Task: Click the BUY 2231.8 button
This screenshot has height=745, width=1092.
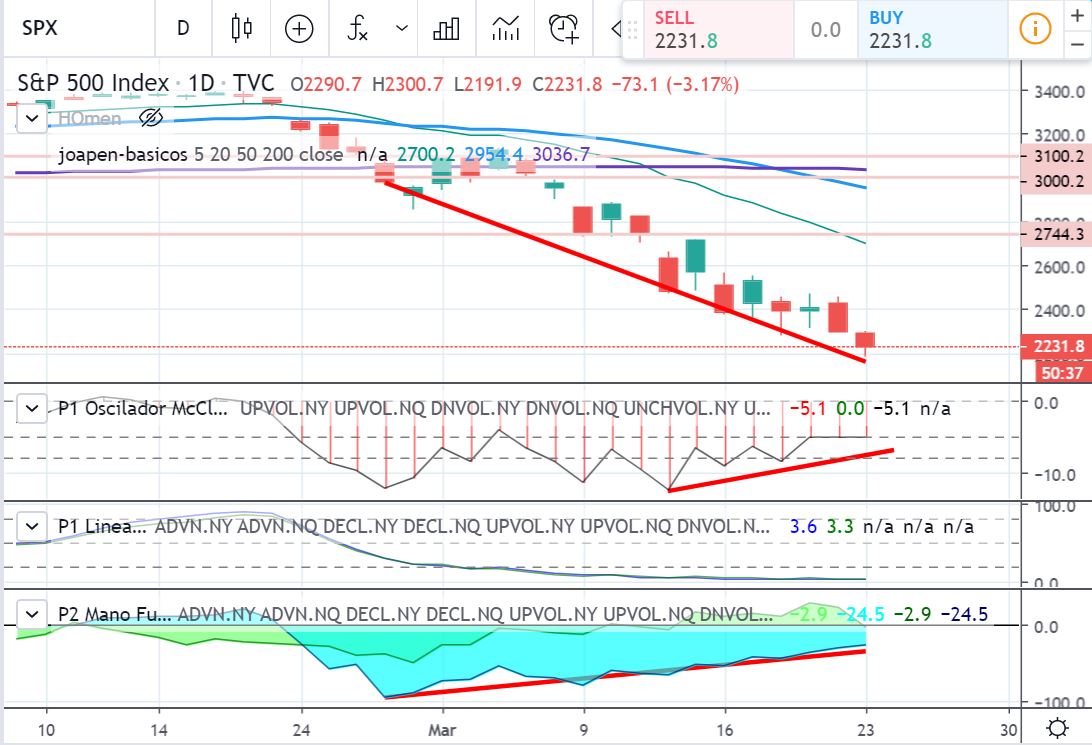Action: (x=930, y=30)
